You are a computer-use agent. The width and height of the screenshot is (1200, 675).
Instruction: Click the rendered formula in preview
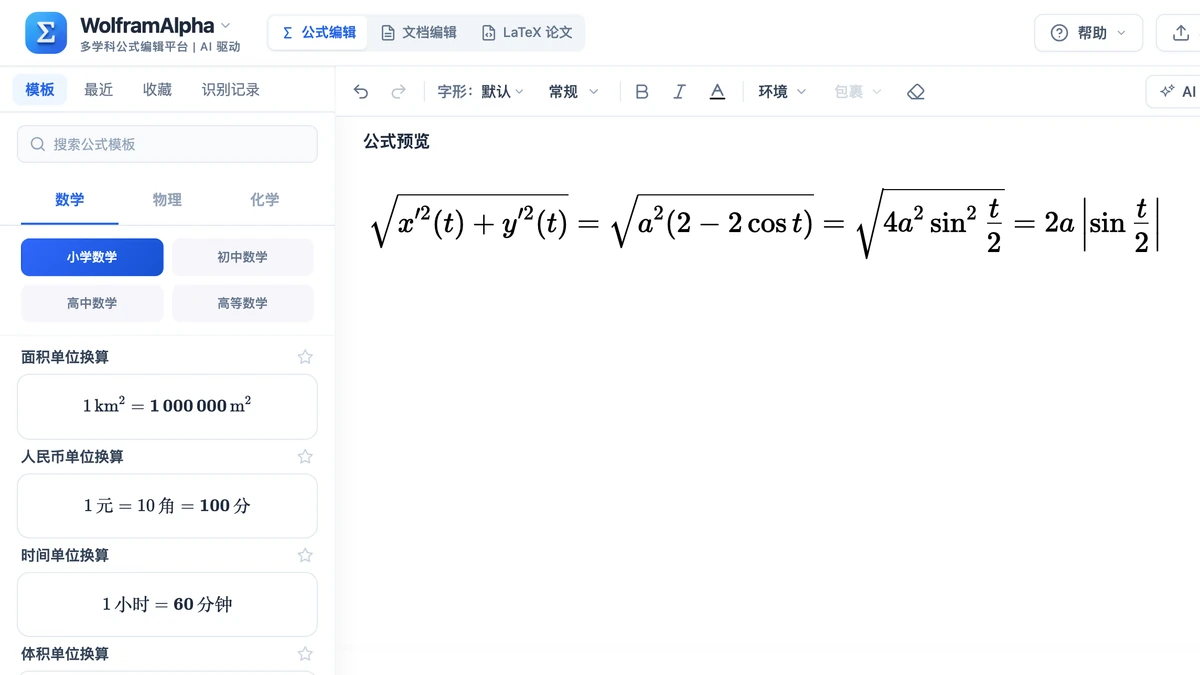pos(764,222)
